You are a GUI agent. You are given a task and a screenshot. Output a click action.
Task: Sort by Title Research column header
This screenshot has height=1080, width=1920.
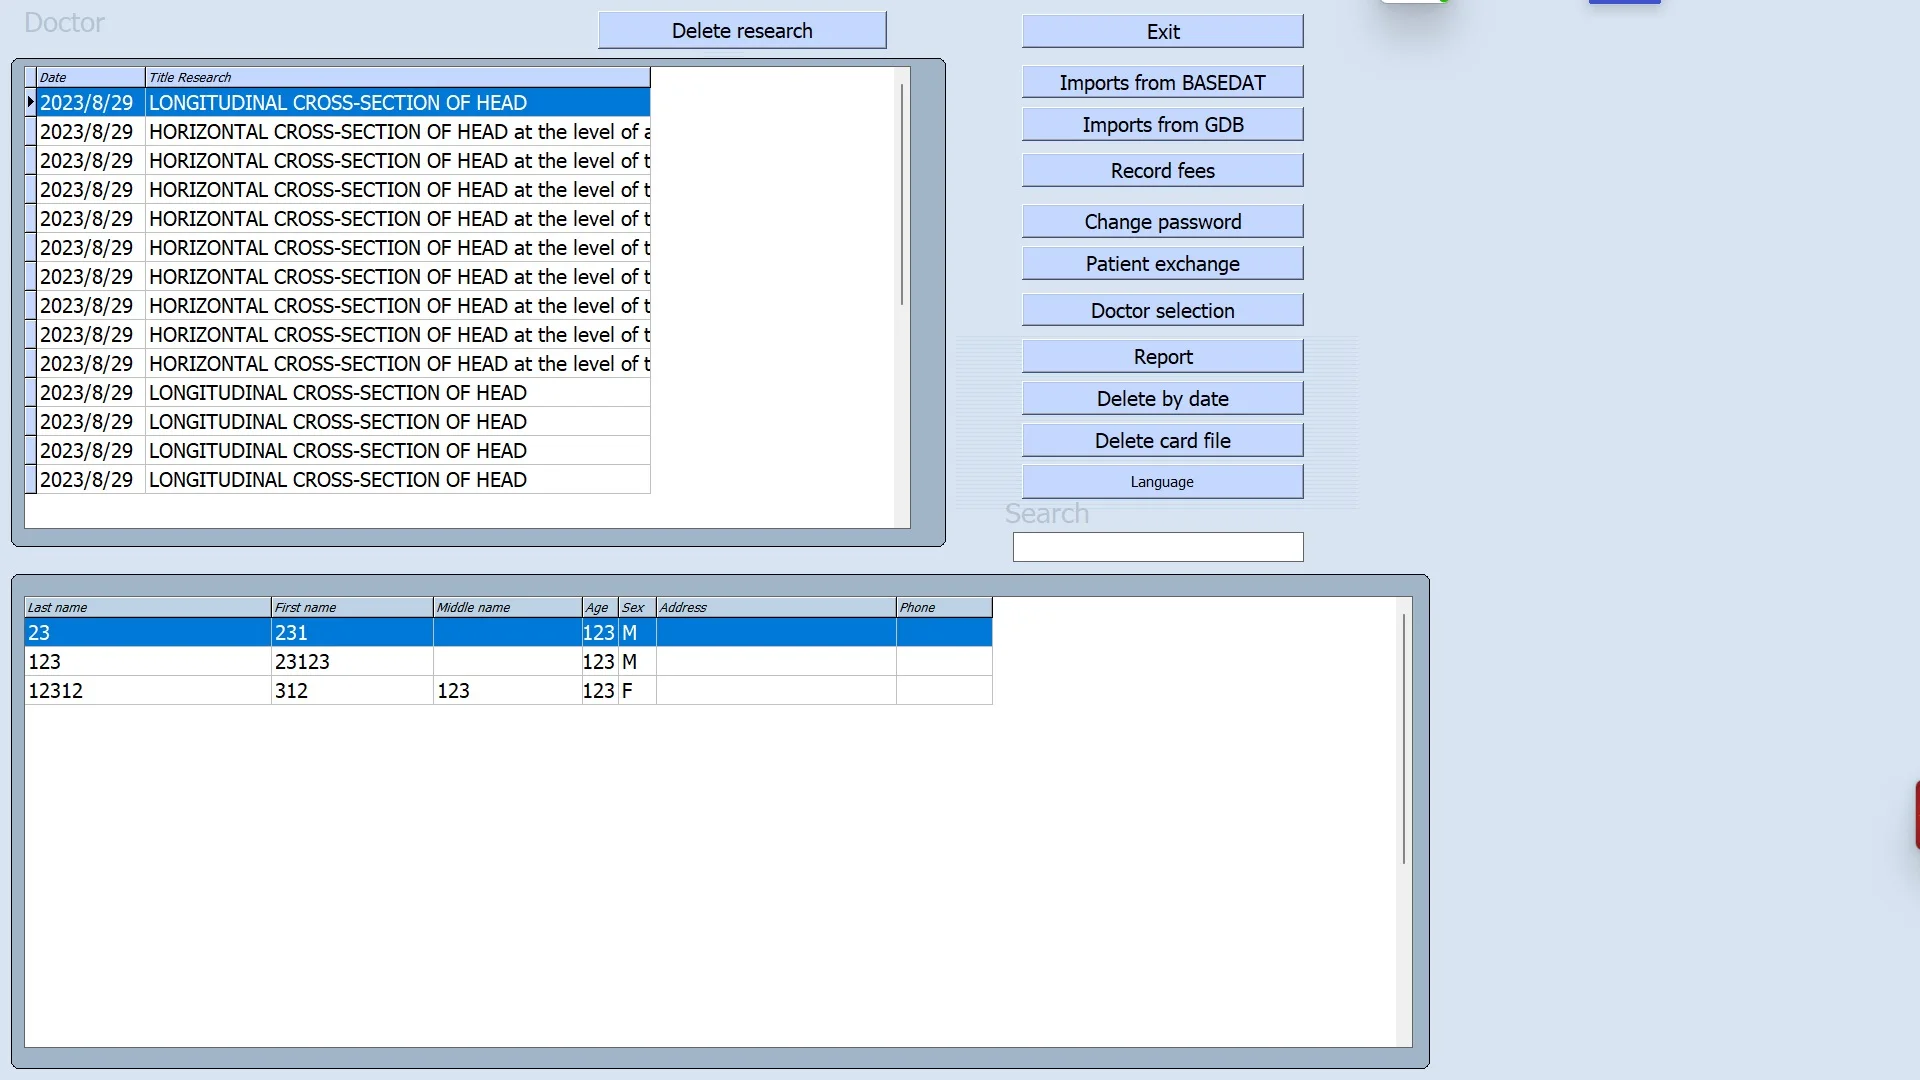[x=396, y=77]
